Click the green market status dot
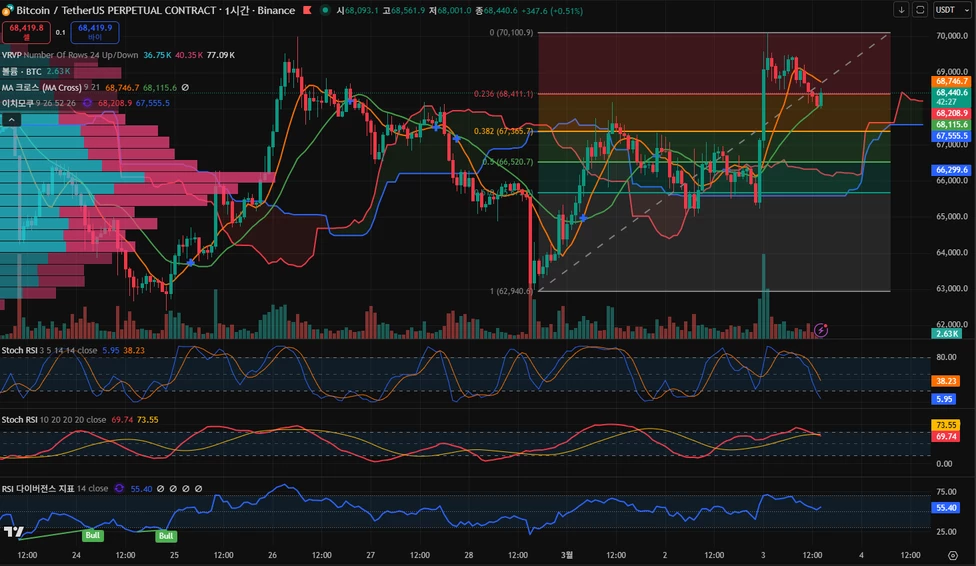976x566 pixels. tap(325, 10)
